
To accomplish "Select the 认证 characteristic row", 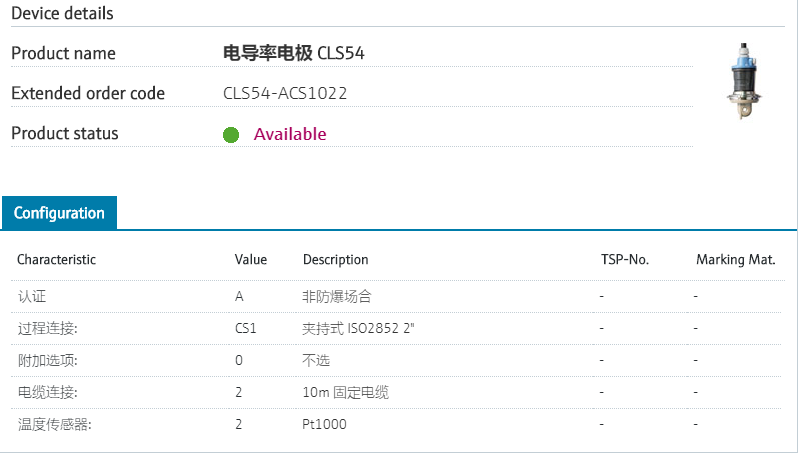I will [32, 296].
